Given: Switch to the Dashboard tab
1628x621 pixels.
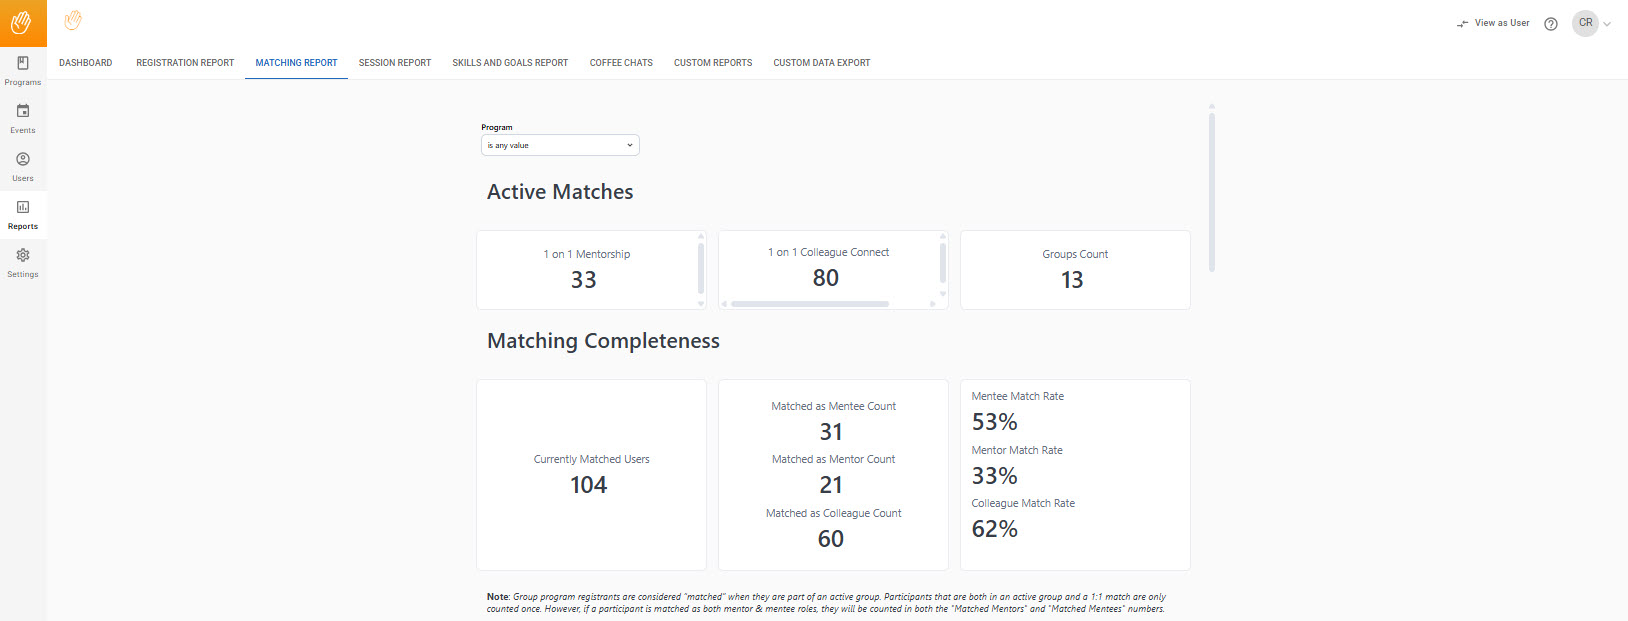Looking at the screenshot, I should [x=86, y=63].
